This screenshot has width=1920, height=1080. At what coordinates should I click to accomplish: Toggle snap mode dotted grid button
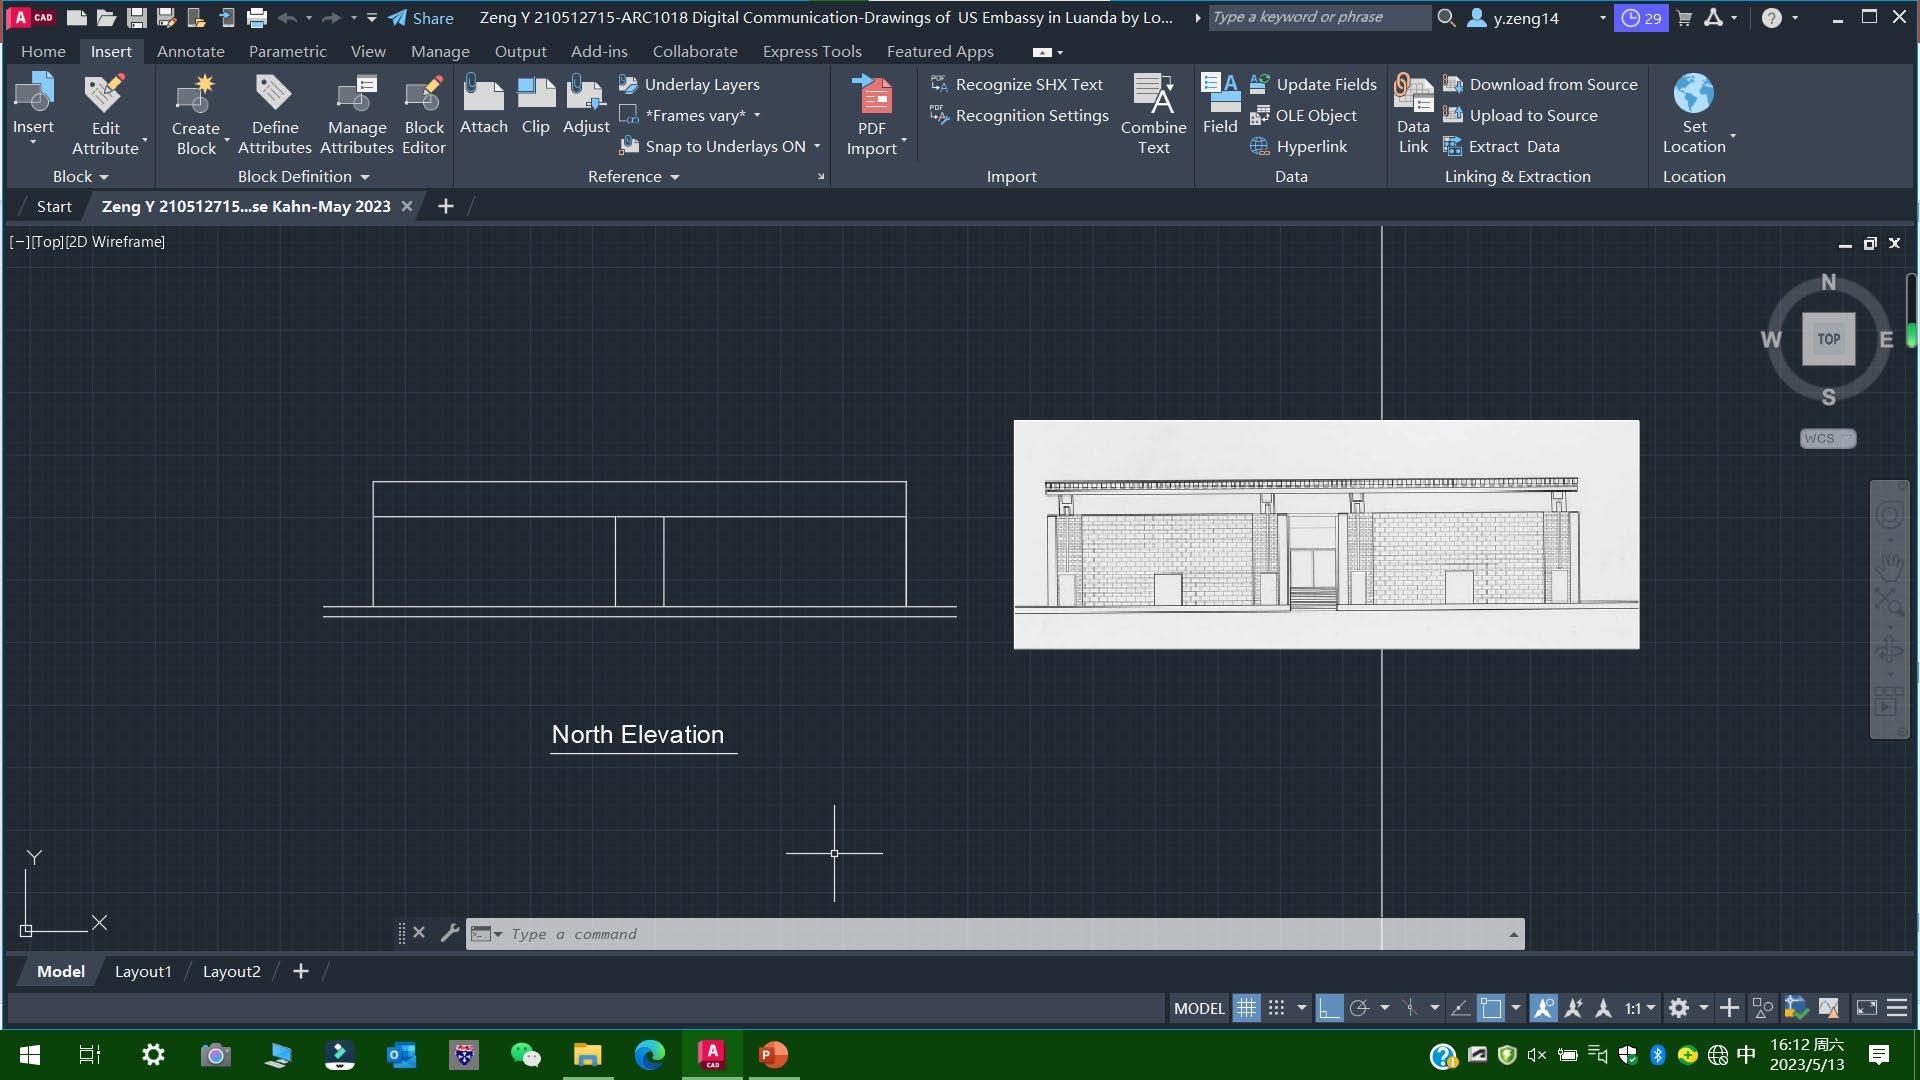pyautogui.click(x=1277, y=1008)
